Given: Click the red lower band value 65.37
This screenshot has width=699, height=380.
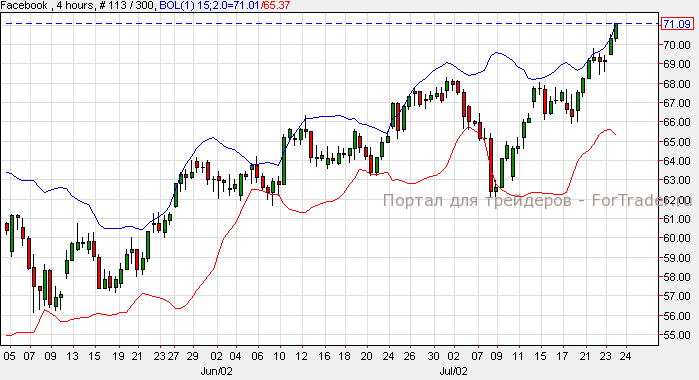Looking at the screenshot, I should click(276, 5).
